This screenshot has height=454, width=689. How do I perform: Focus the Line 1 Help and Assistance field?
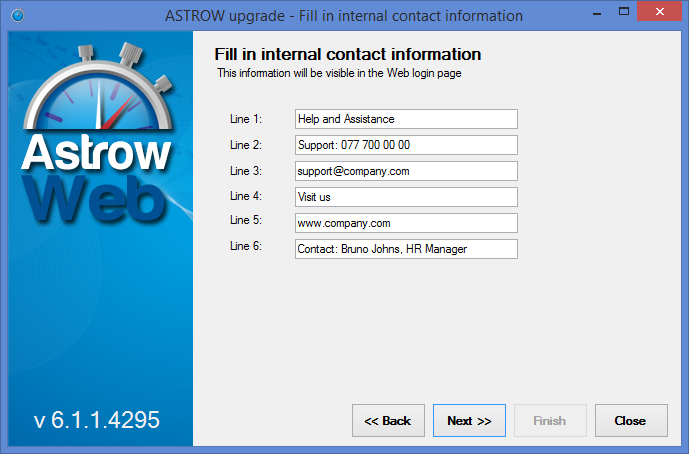point(406,119)
